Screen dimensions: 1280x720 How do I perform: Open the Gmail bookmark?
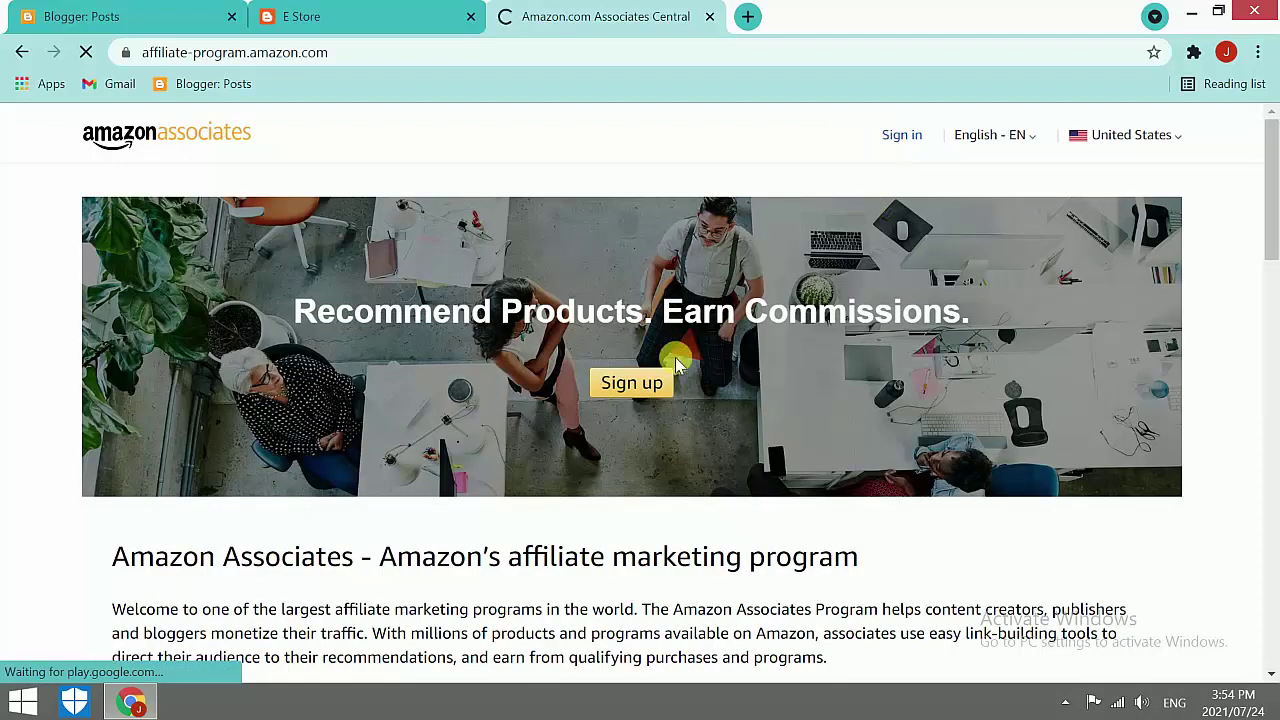pyautogui.click(x=108, y=84)
